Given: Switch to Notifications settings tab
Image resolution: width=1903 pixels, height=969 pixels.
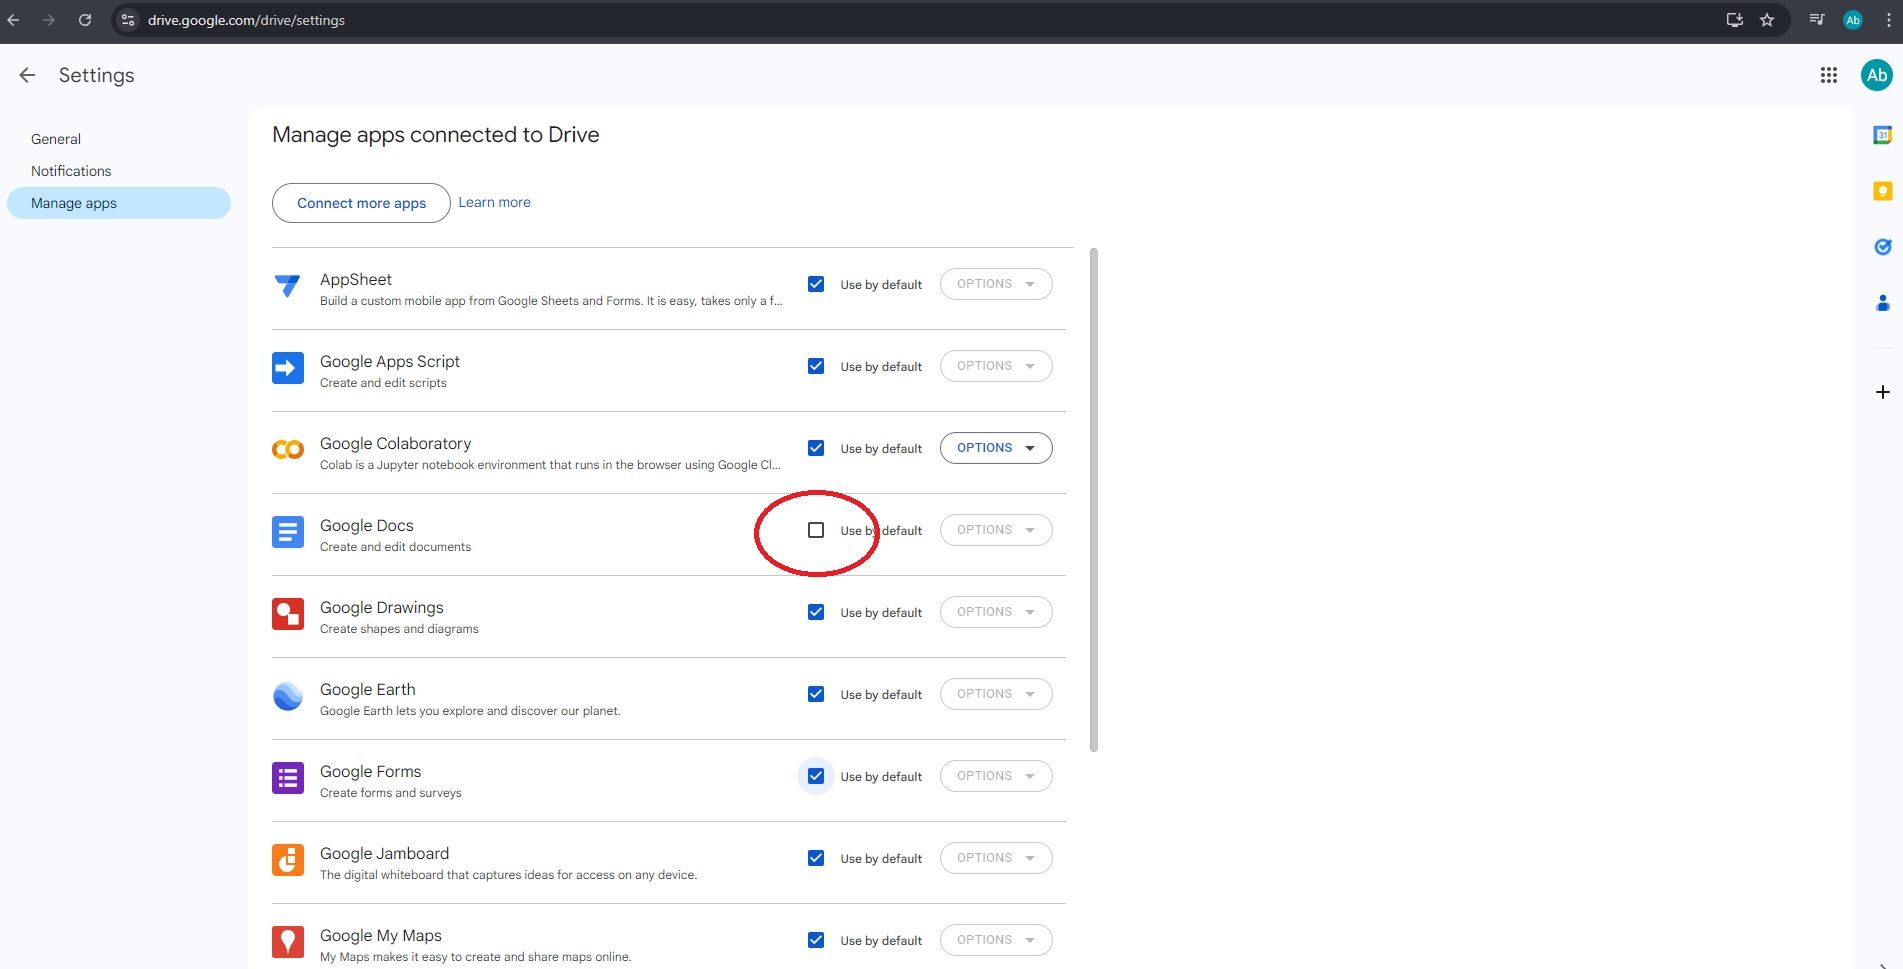Looking at the screenshot, I should click(119, 171).
